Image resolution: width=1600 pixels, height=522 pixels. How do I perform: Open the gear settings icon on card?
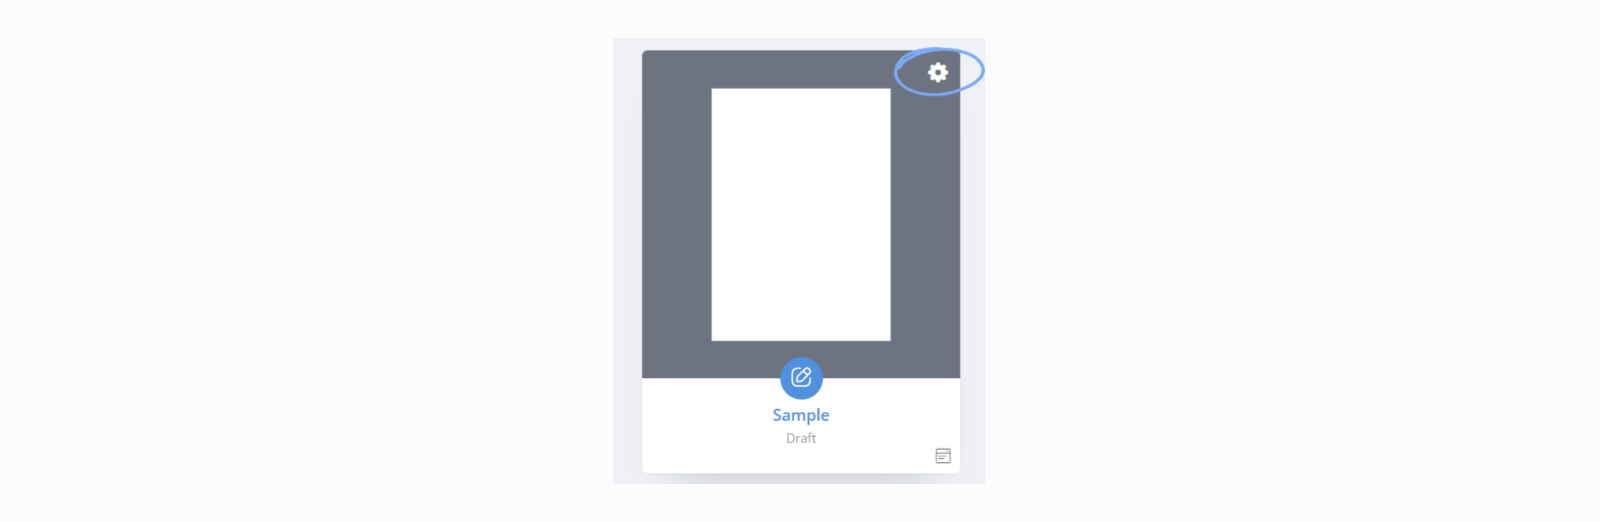937,72
